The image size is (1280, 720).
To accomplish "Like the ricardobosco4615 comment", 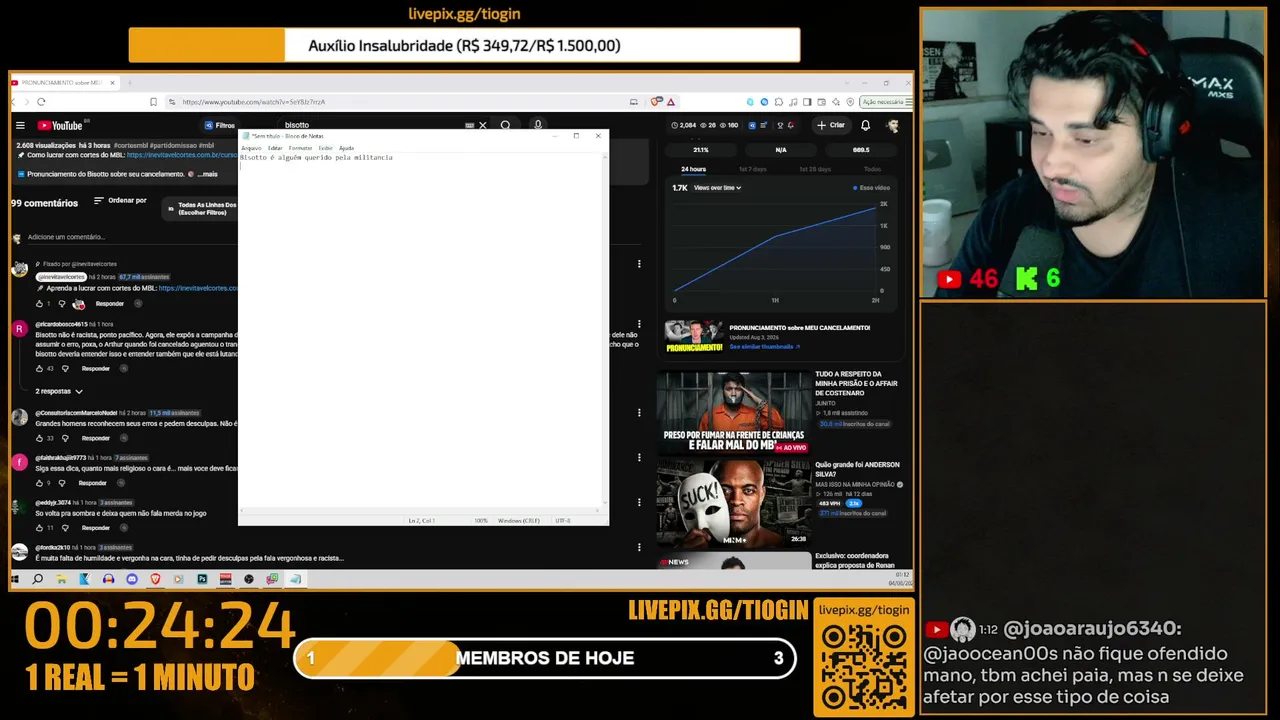I will [40, 368].
